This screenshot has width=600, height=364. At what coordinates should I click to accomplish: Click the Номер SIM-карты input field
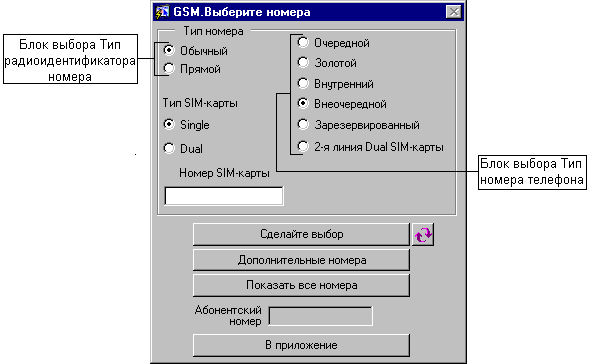point(224,196)
